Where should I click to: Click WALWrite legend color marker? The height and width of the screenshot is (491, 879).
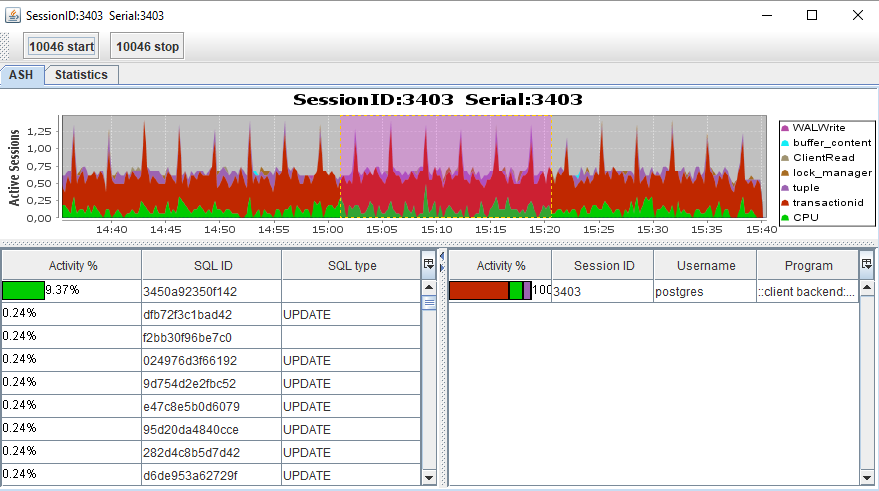(x=785, y=128)
